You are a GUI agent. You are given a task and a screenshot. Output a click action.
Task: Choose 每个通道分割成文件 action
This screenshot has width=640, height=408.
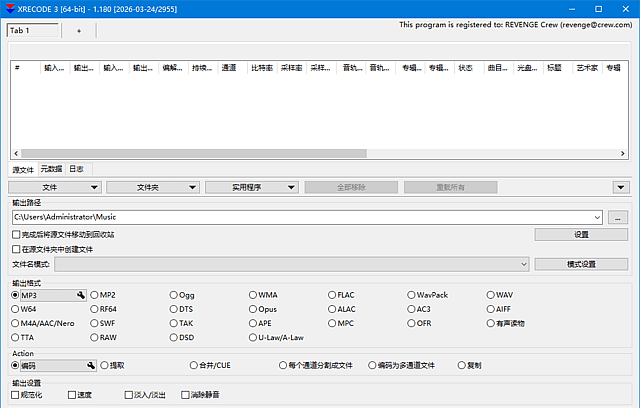click(x=316, y=365)
